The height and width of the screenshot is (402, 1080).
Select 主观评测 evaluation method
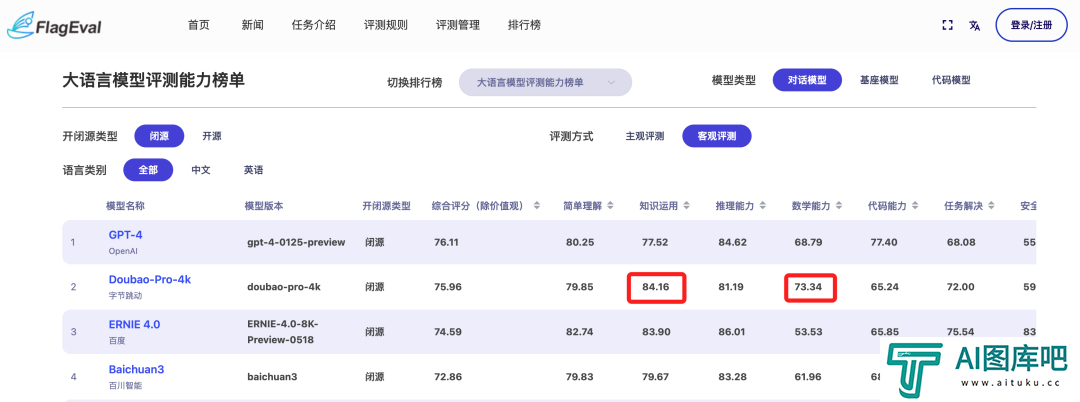point(645,136)
